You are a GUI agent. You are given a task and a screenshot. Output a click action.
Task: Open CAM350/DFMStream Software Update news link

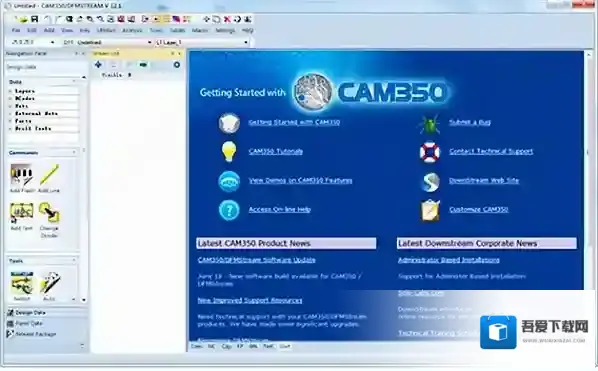(x=257, y=260)
